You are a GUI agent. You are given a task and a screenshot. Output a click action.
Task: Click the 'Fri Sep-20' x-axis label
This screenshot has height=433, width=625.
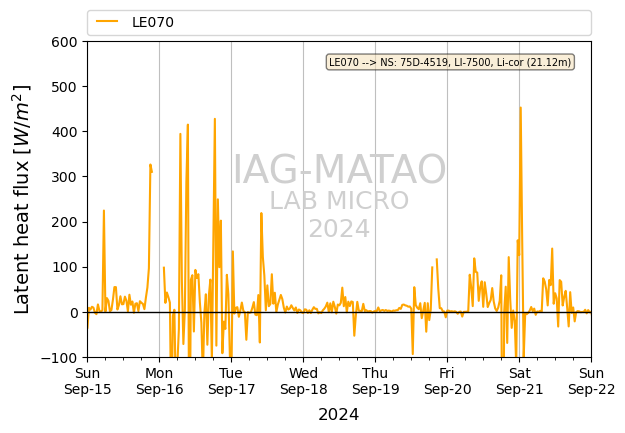[x=447, y=381]
